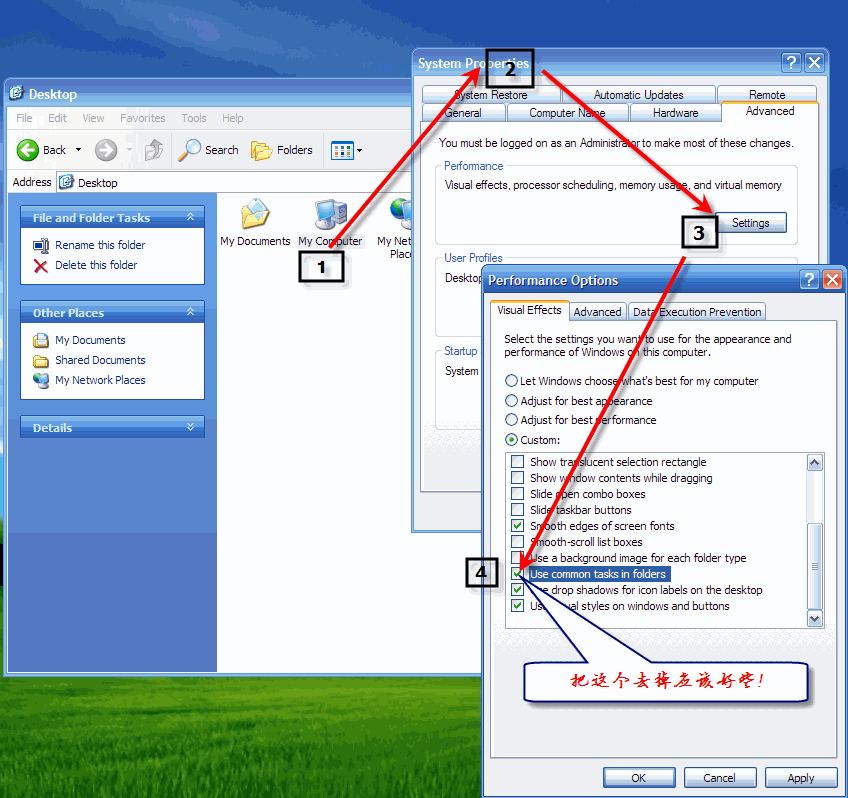This screenshot has height=798, width=848.
Task: Uncheck Smooth edges of screen fonts
Action: 518,526
